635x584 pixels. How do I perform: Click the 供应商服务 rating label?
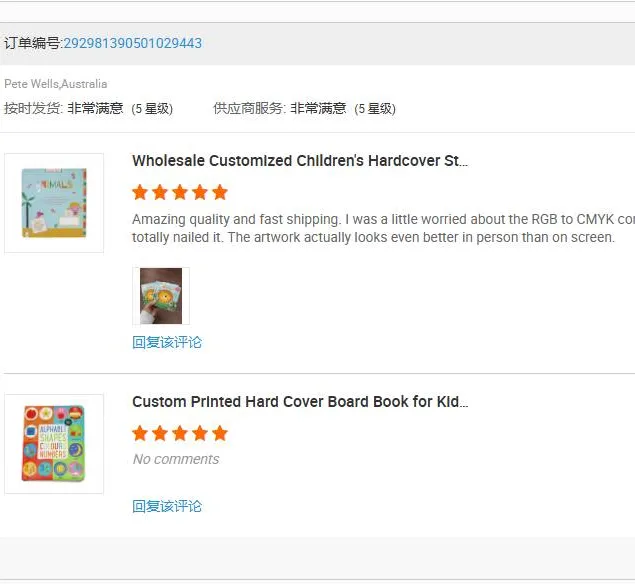coord(249,108)
